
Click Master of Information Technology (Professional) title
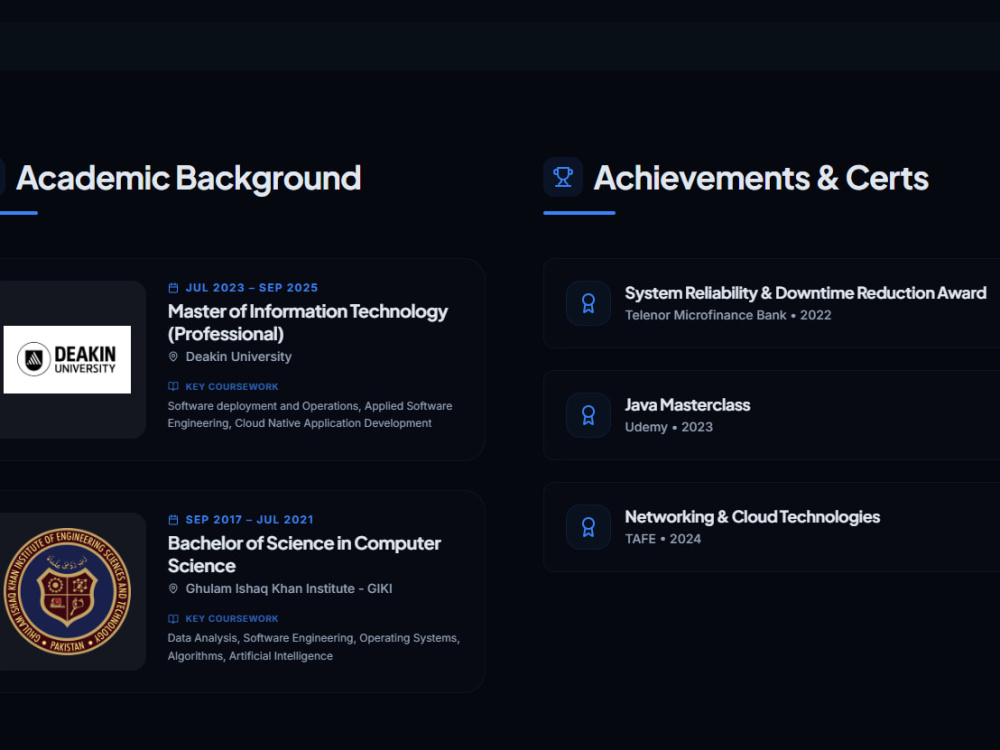(307, 323)
